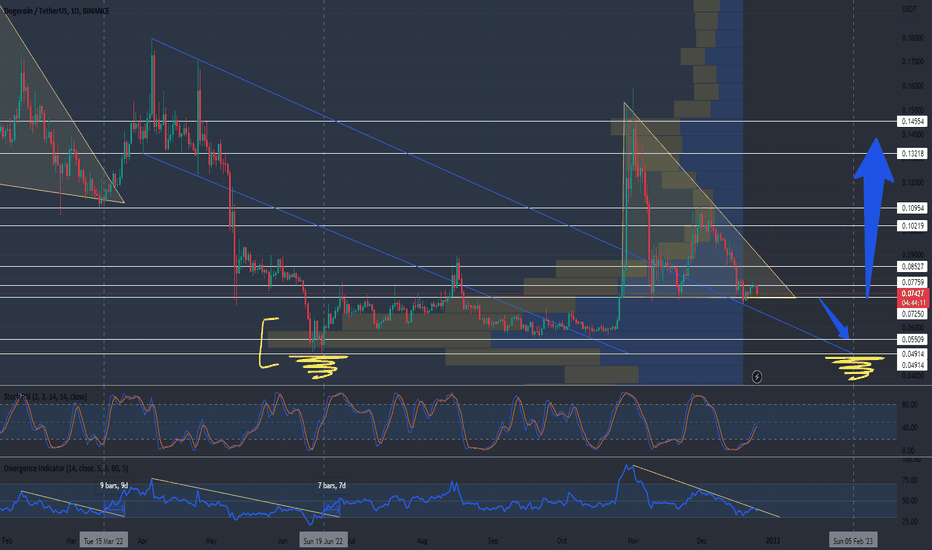
Task: Click the '9 bars, 9d' measurement label
Action: [114, 486]
